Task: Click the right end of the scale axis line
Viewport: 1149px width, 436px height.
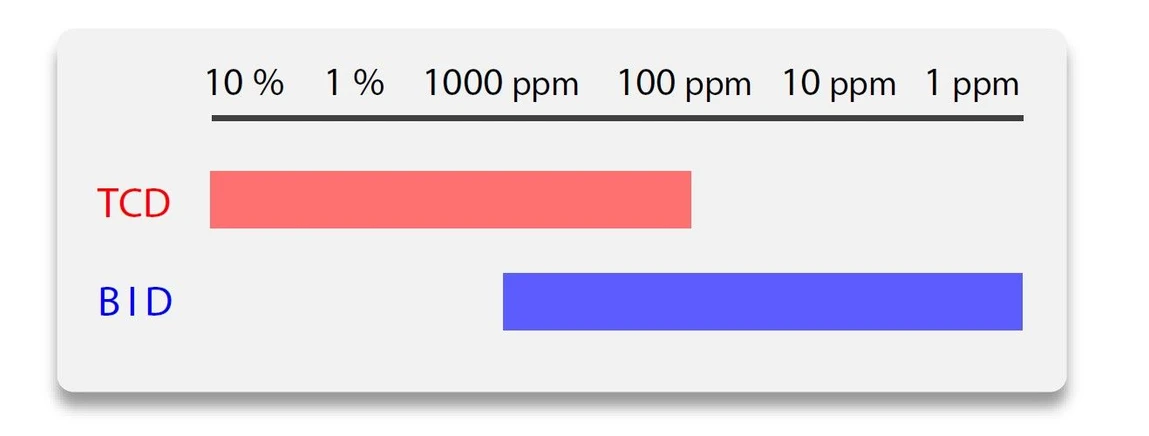Action: pyautogui.click(x=1019, y=119)
